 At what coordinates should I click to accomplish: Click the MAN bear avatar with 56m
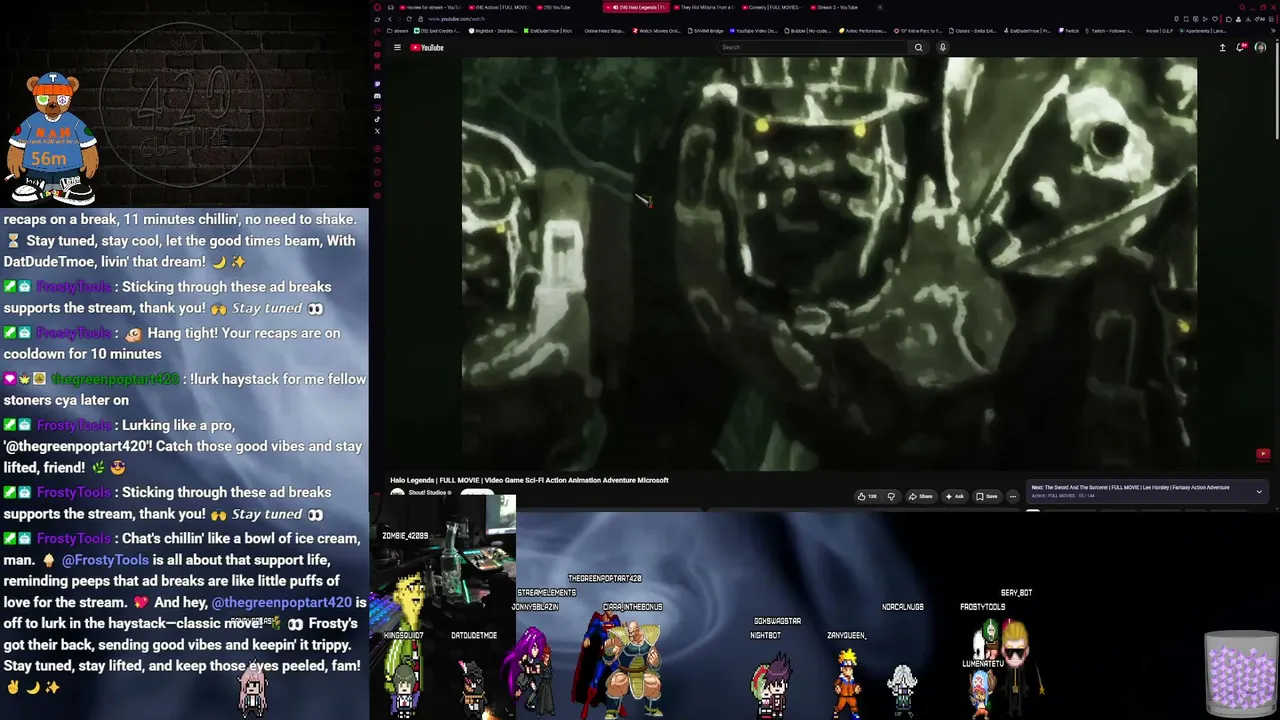coord(52,138)
